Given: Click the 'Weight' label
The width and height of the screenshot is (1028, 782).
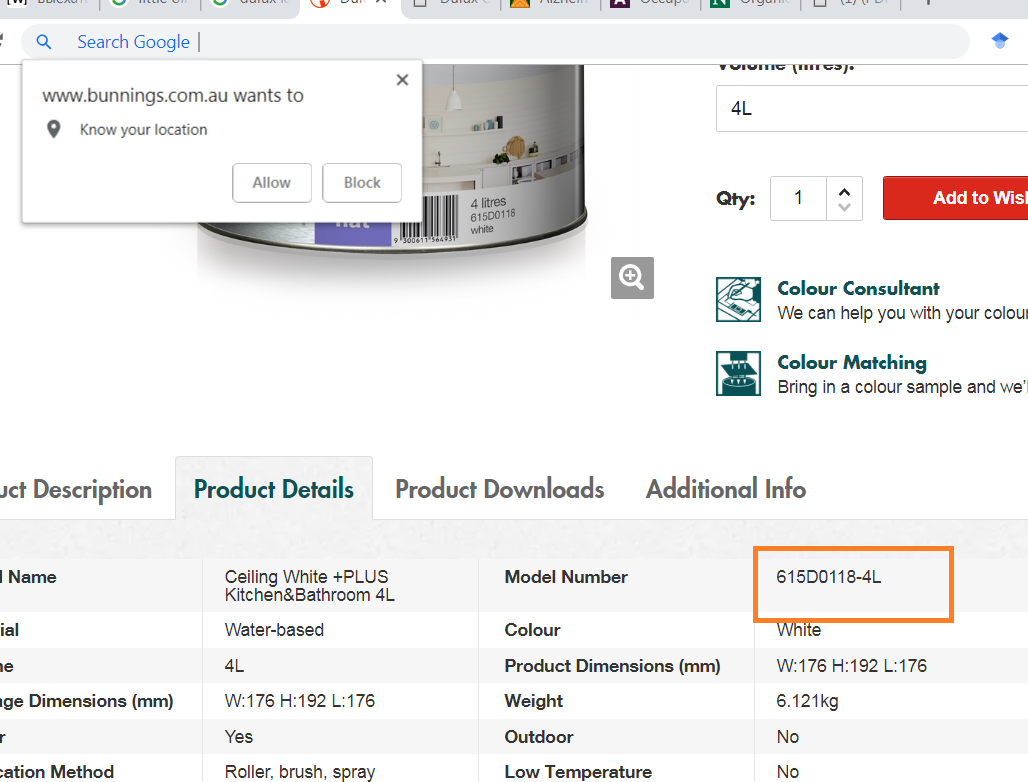Looking at the screenshot, I should 534,701.
